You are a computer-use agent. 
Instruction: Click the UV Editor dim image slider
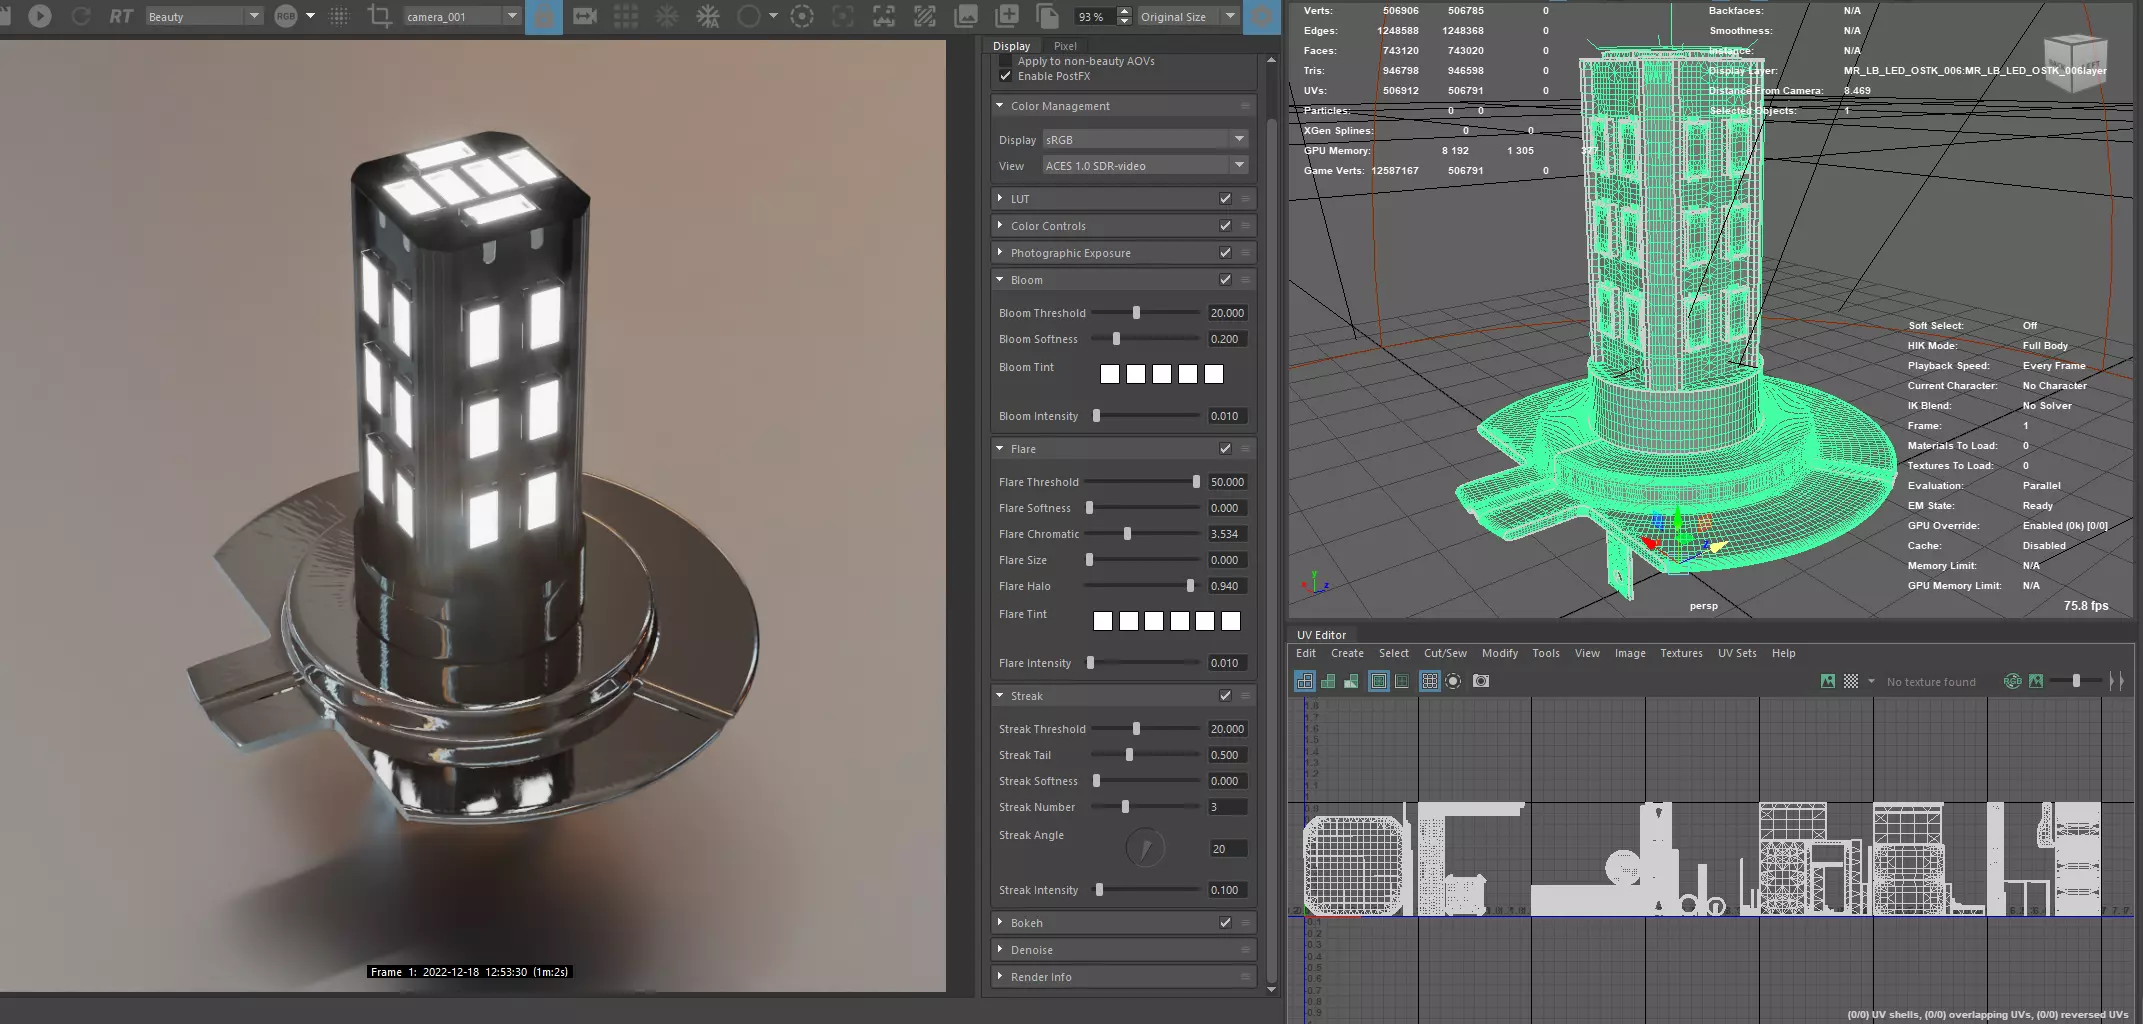(x=2075, y=681)
